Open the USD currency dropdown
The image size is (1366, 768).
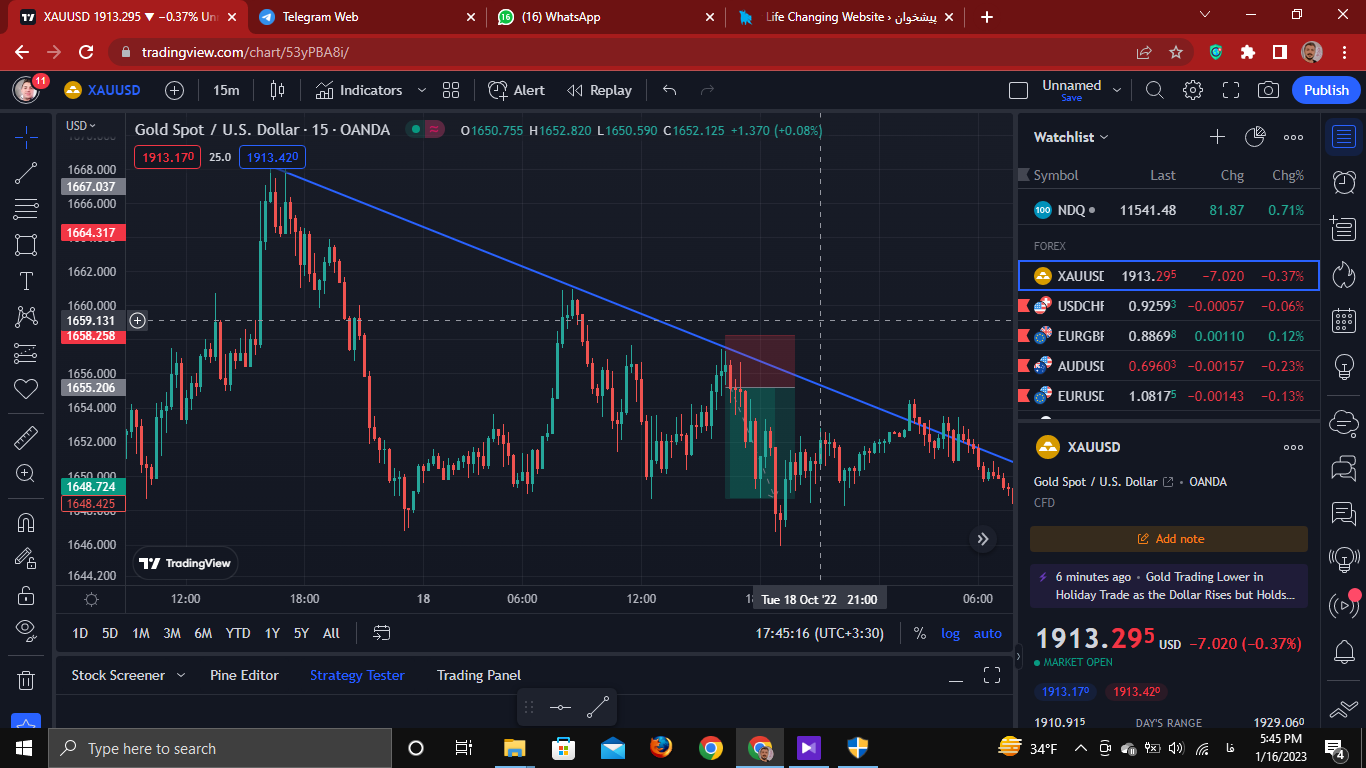80,126
